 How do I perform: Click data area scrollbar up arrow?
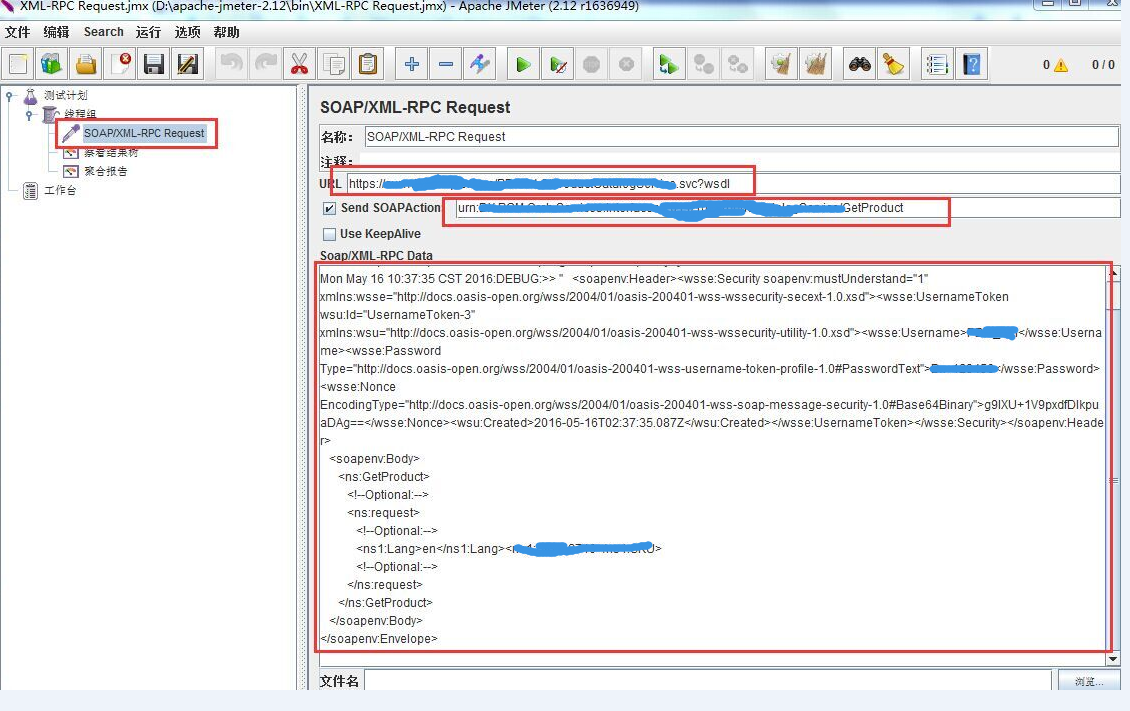[x=1113, y=274]
